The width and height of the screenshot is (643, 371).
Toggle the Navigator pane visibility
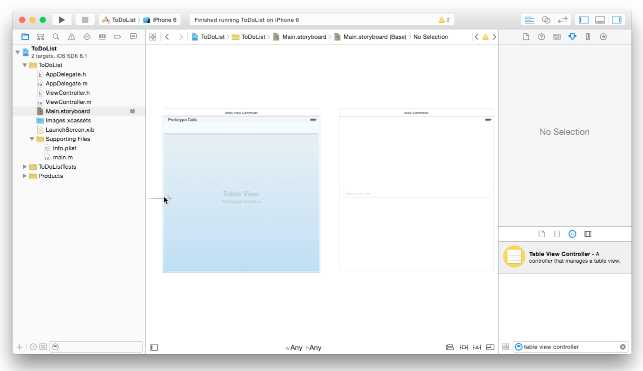click(x=584, y=20)
